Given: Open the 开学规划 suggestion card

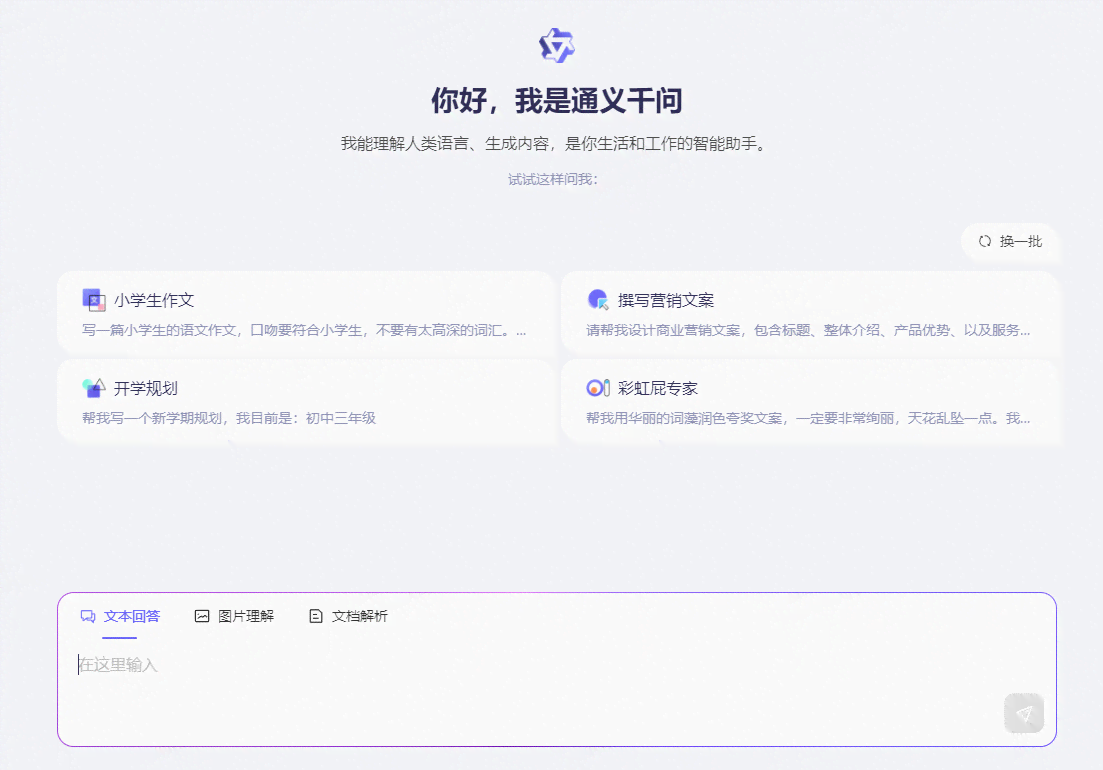Looking at the screenshot, I should (306, 401).
